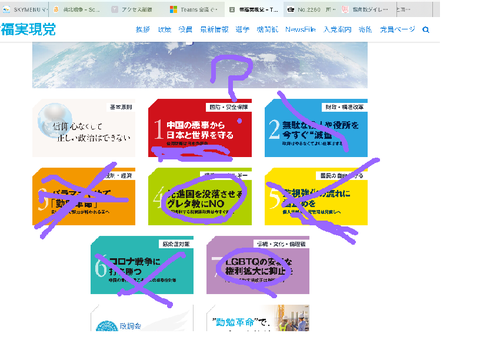Open green card グレタ教にNO

click(200, 197)
